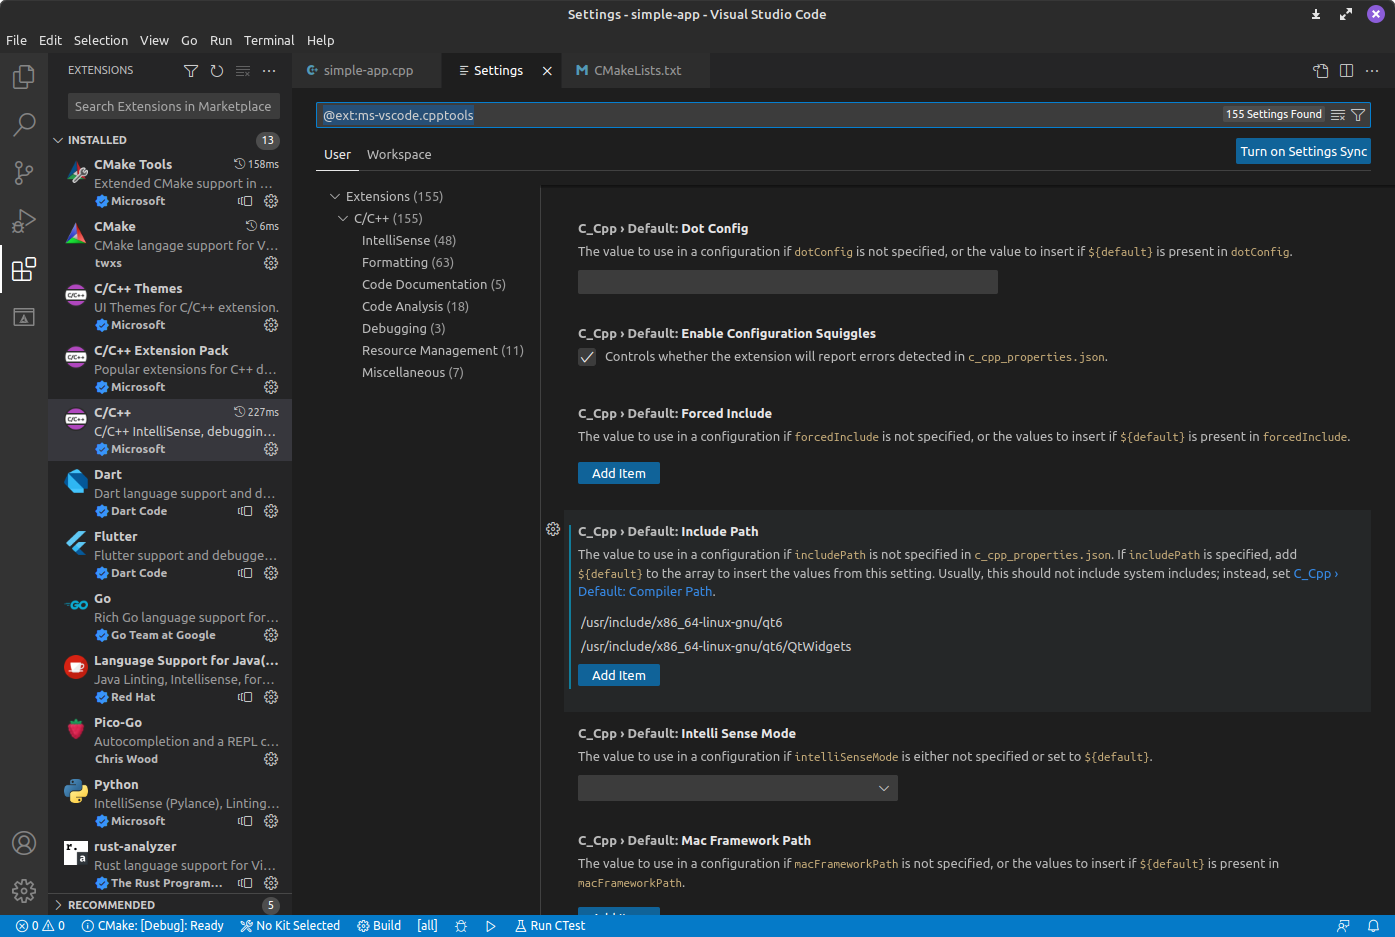Select the Extensions view icon
Screen dimensions: 1395x937
24,269
